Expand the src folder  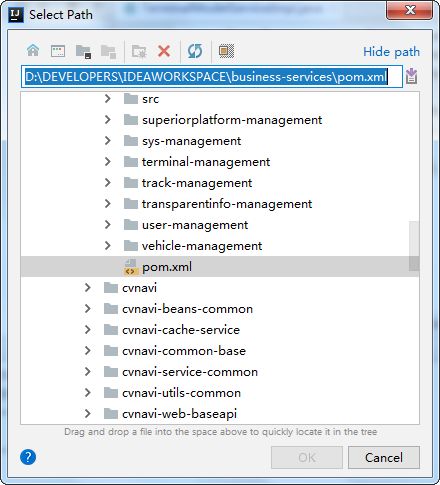pos(107,98)
